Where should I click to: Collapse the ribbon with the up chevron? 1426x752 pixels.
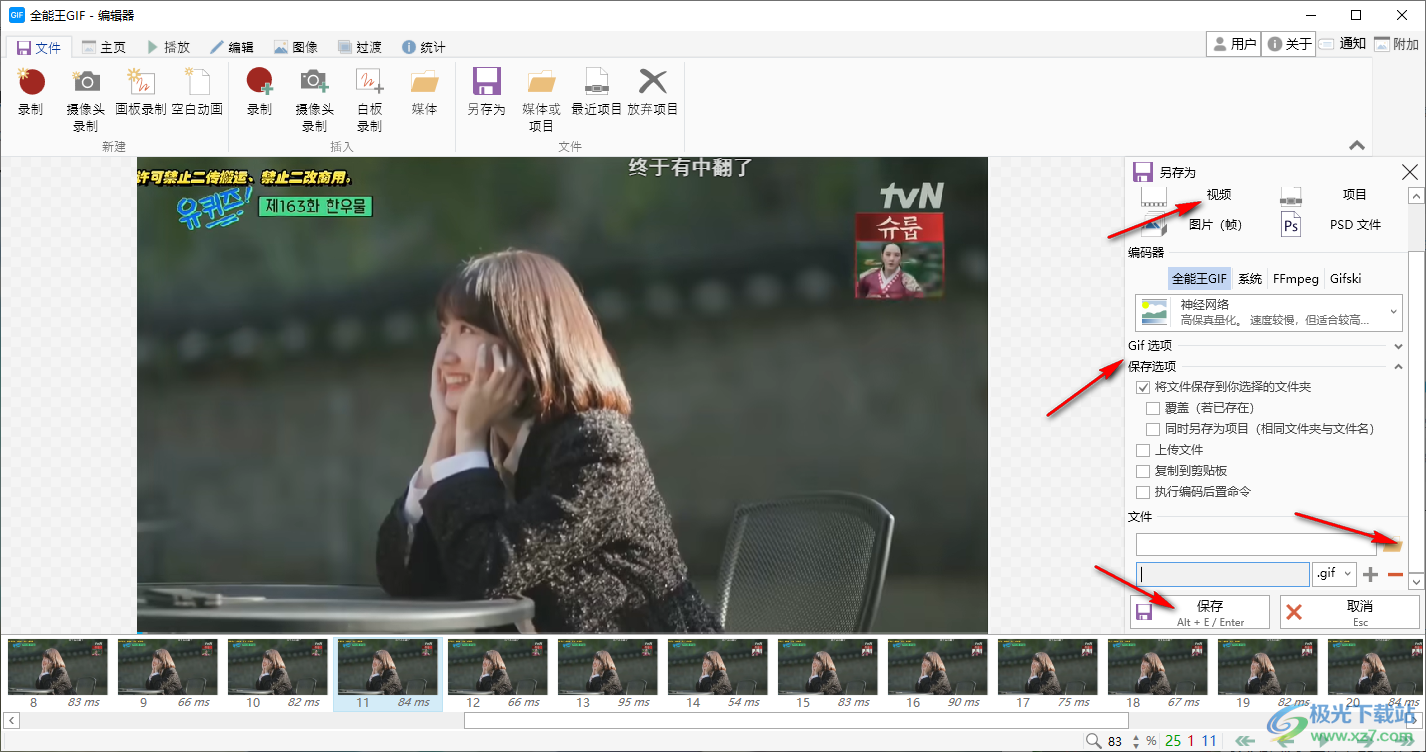tap(1357, 145)
